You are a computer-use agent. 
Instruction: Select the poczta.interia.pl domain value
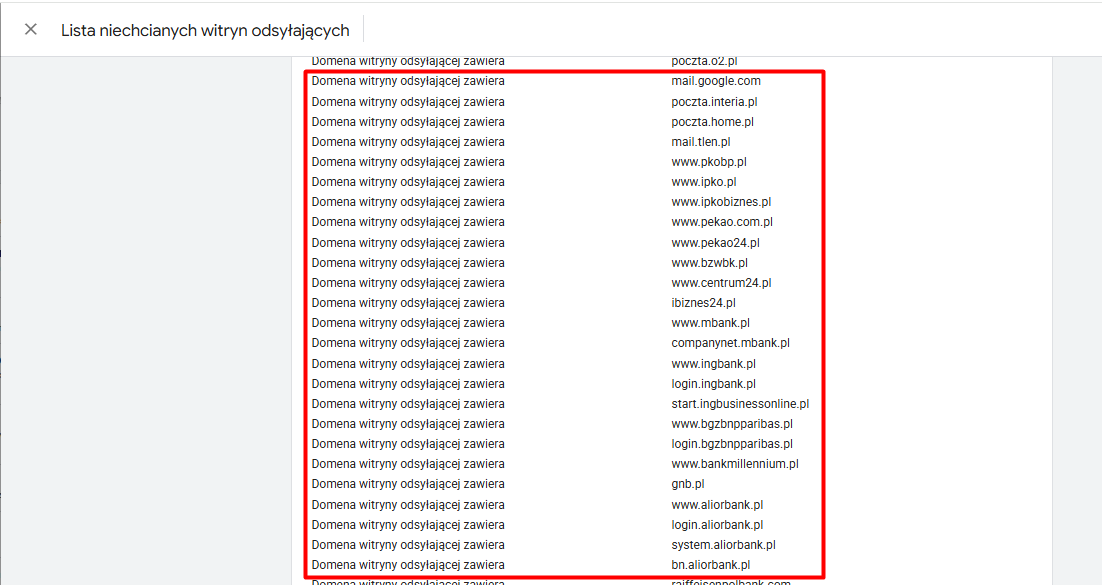click(714, 101)
